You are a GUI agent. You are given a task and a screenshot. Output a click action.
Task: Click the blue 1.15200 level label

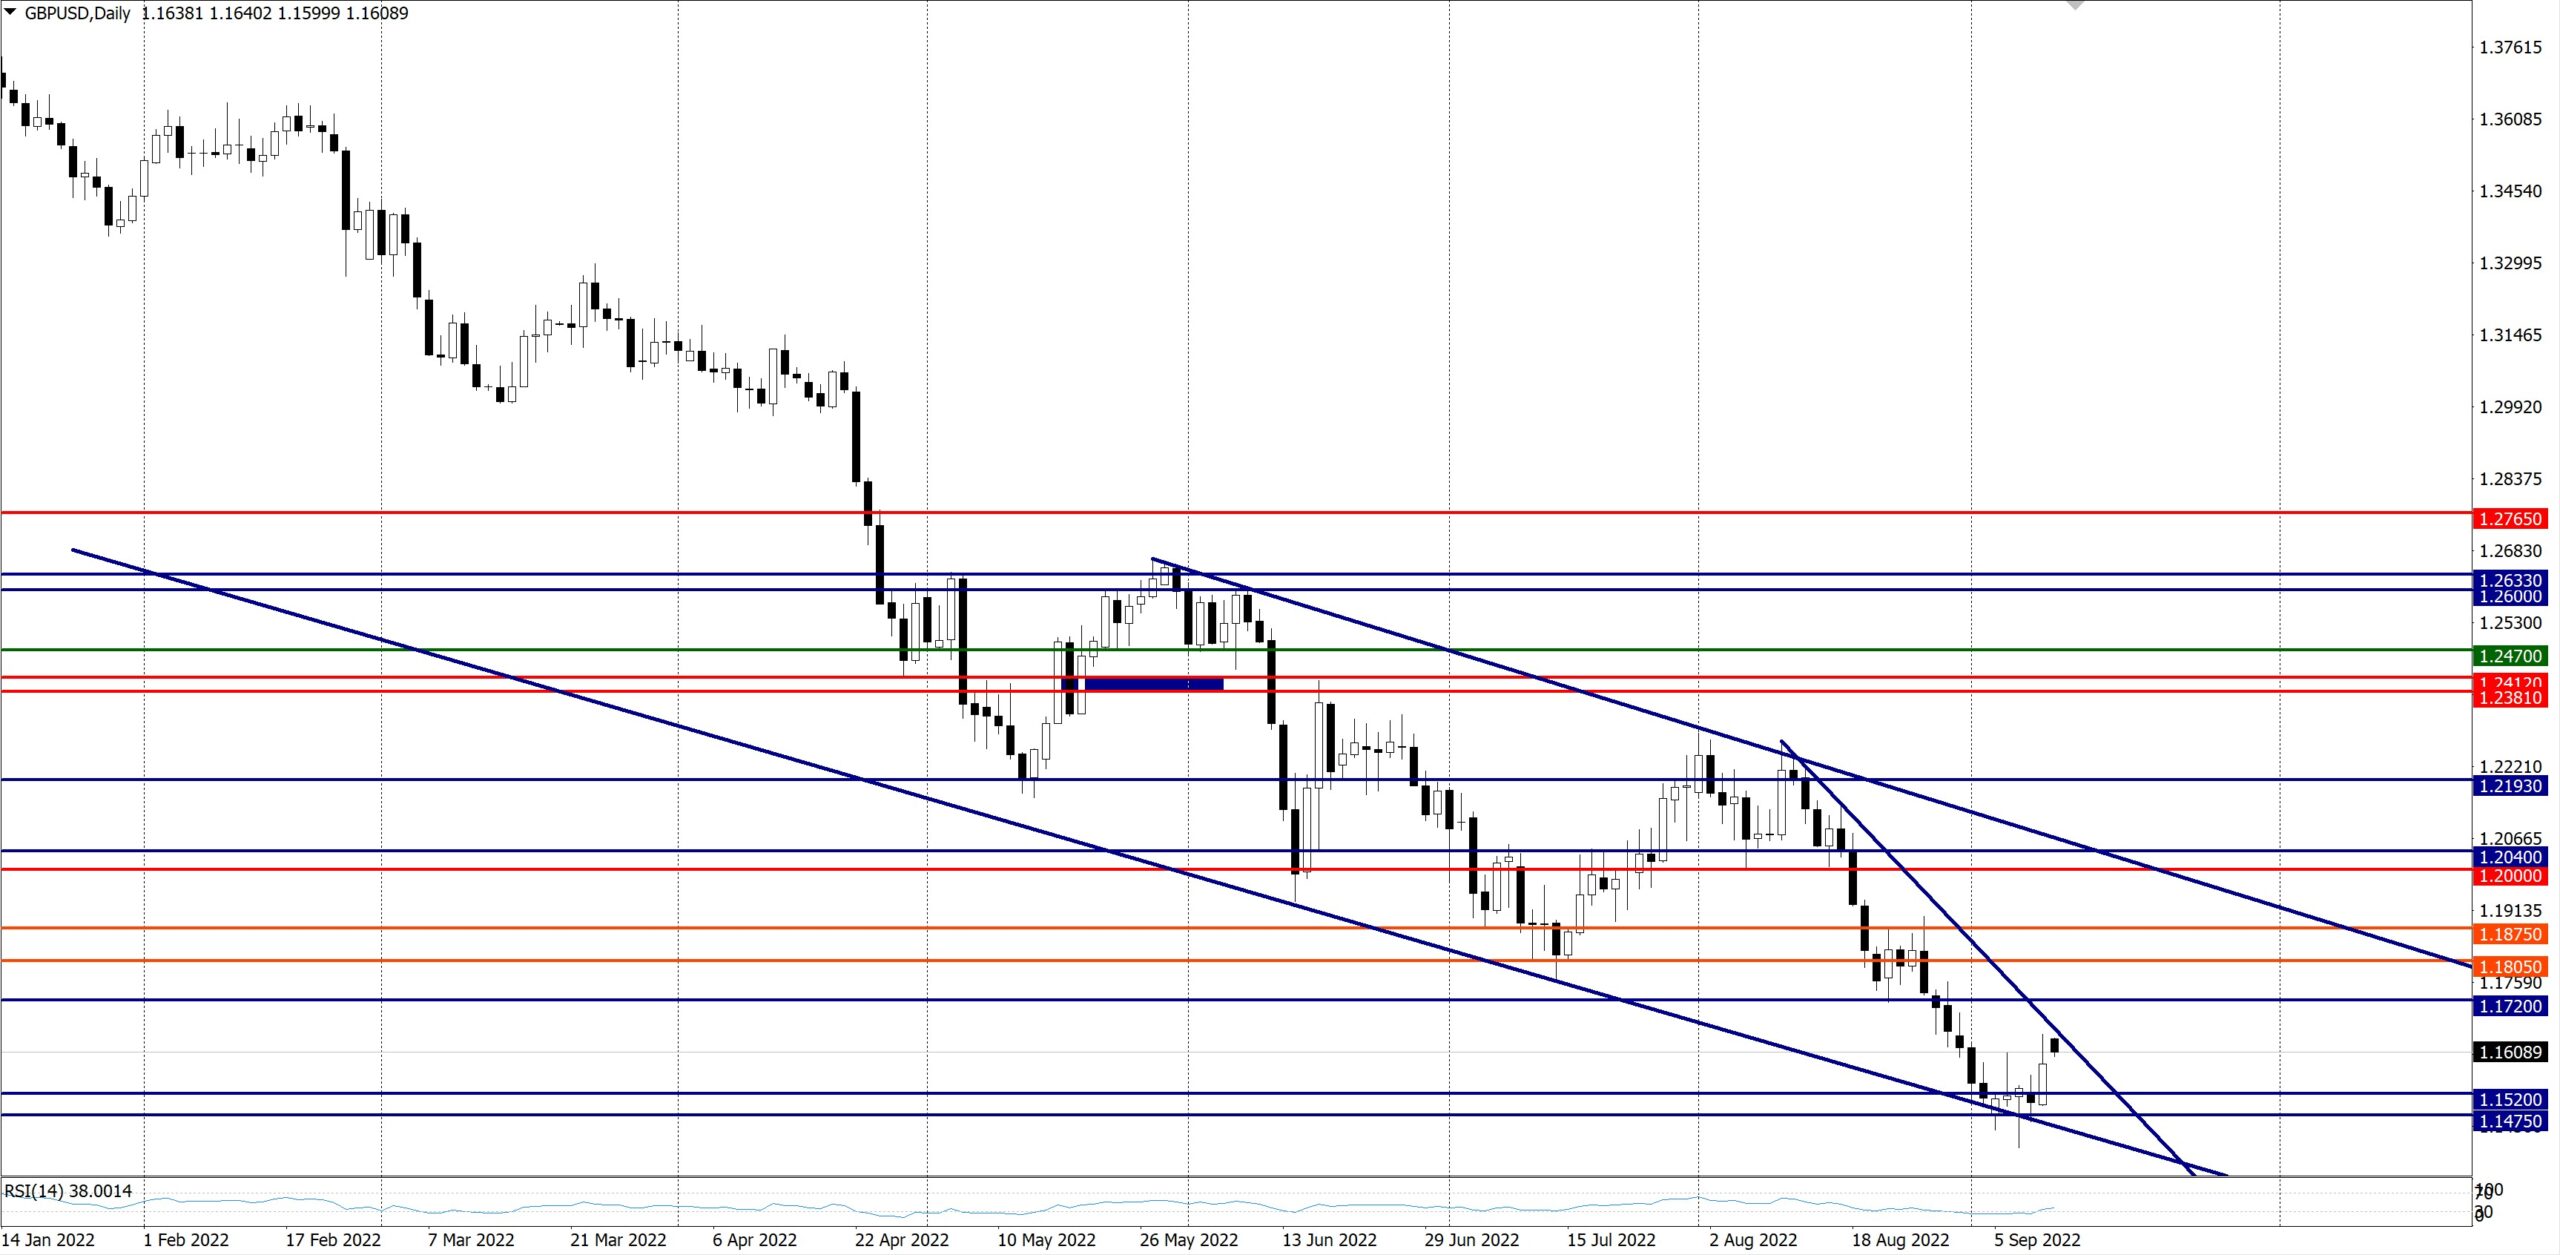pos(2509,1099)
